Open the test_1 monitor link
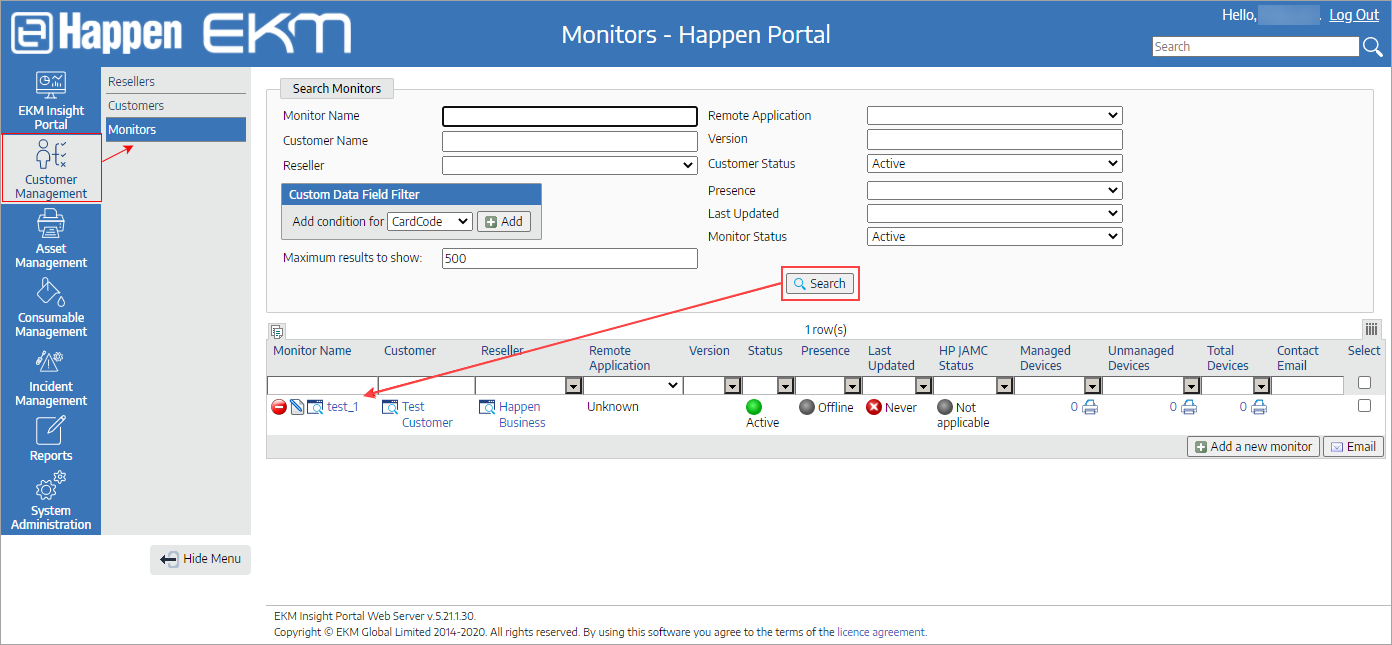The width and height of the screenshot is (1392, 645). coord(343,407)
